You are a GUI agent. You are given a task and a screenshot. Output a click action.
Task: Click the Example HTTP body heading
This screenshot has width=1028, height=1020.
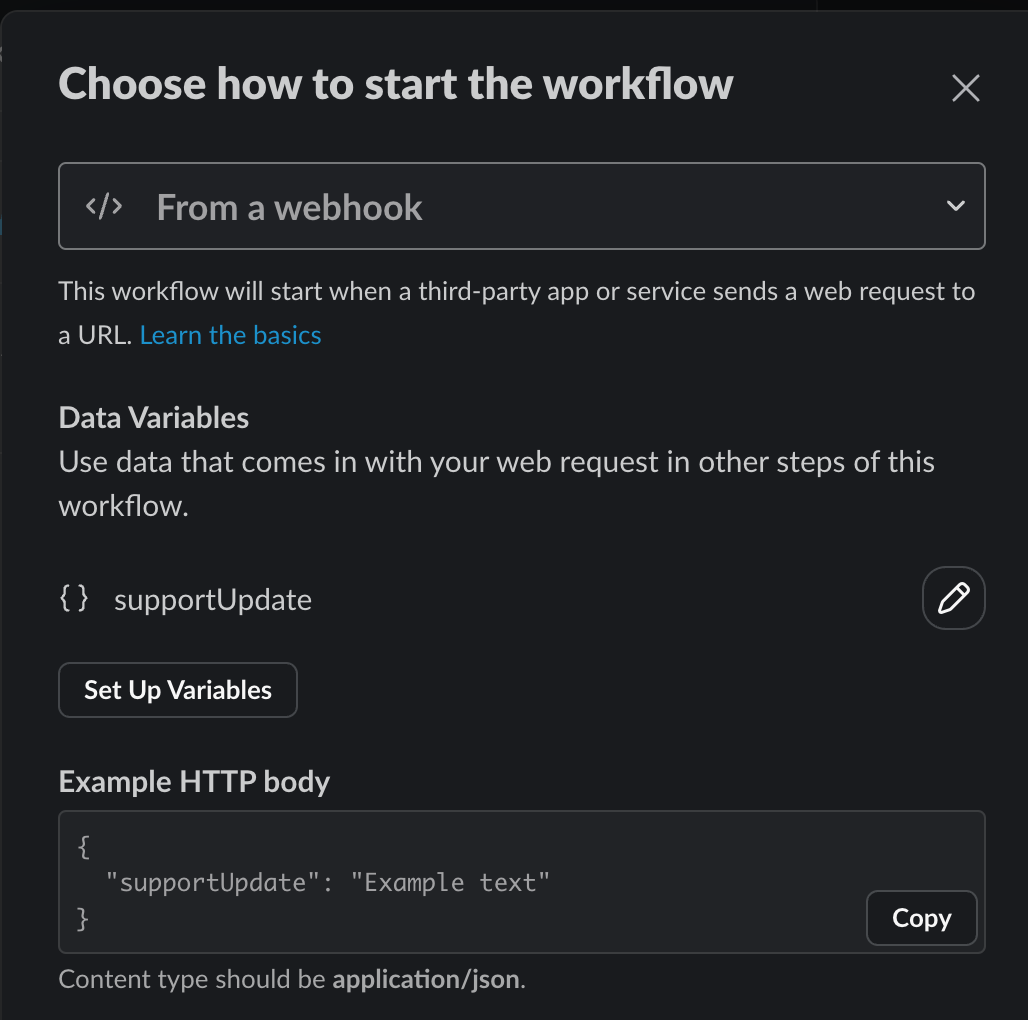point(194,782)
